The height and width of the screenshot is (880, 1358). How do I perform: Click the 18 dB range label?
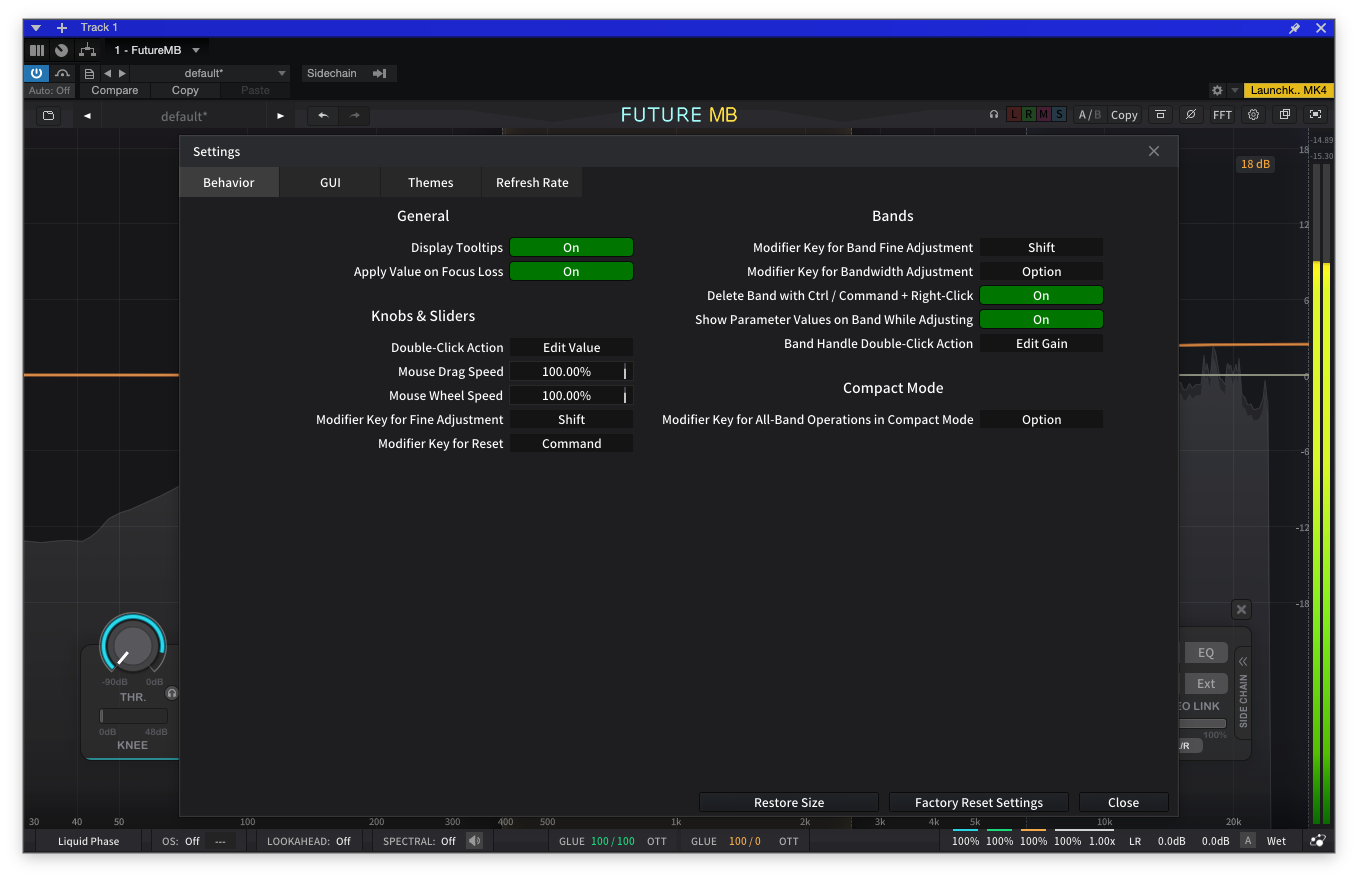click(x=1255, y=164)
